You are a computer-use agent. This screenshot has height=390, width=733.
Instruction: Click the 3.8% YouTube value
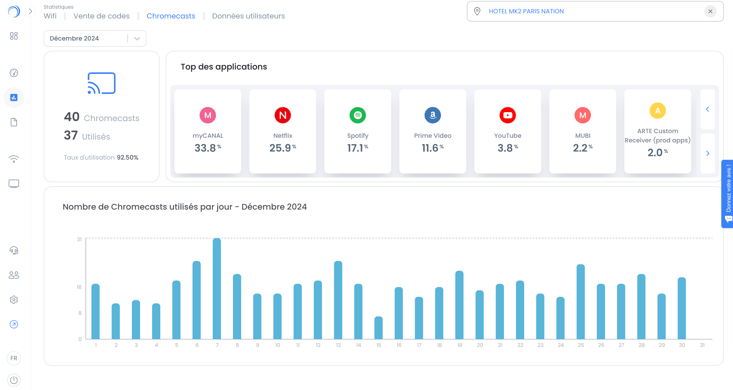pyautogui.click(x=508, y=148)
